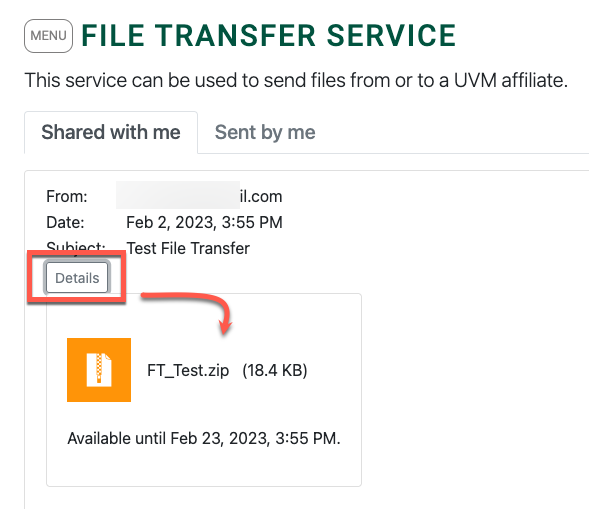Screen dimensions: 589x509
Task: Download the FT_Test.zip file name
Action: (x=188, y=370)
